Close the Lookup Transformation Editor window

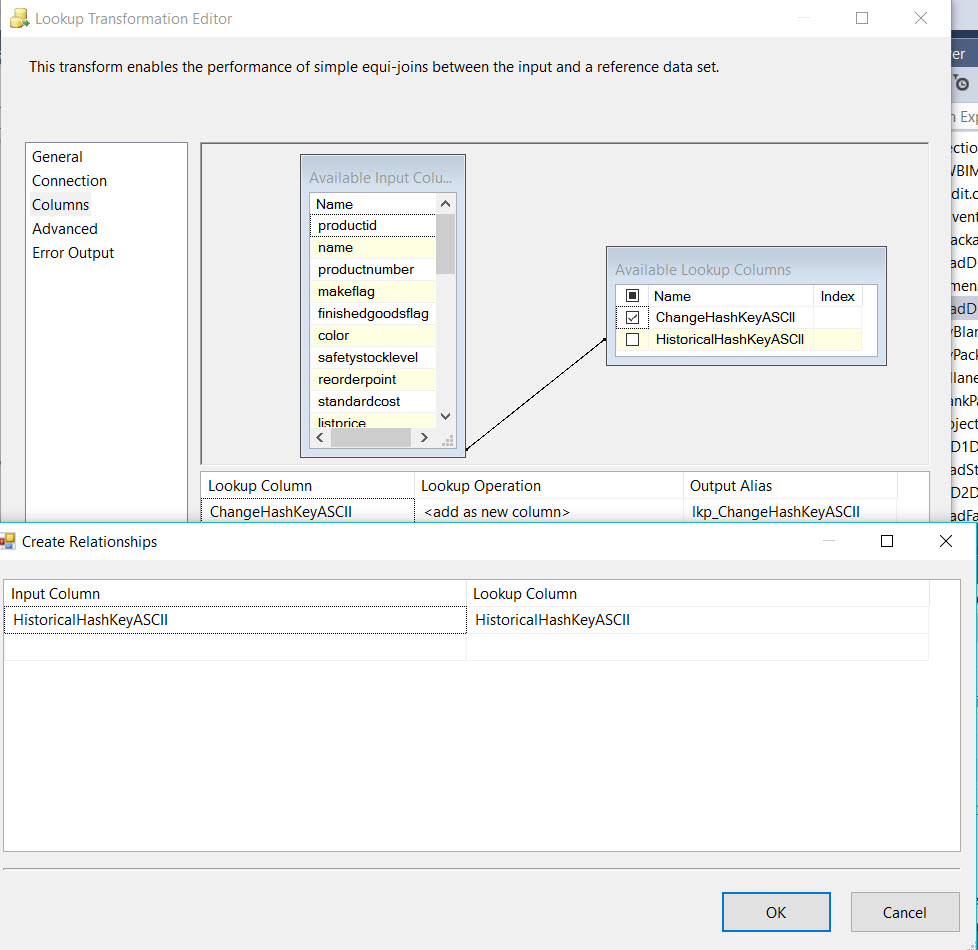(921, 18)
